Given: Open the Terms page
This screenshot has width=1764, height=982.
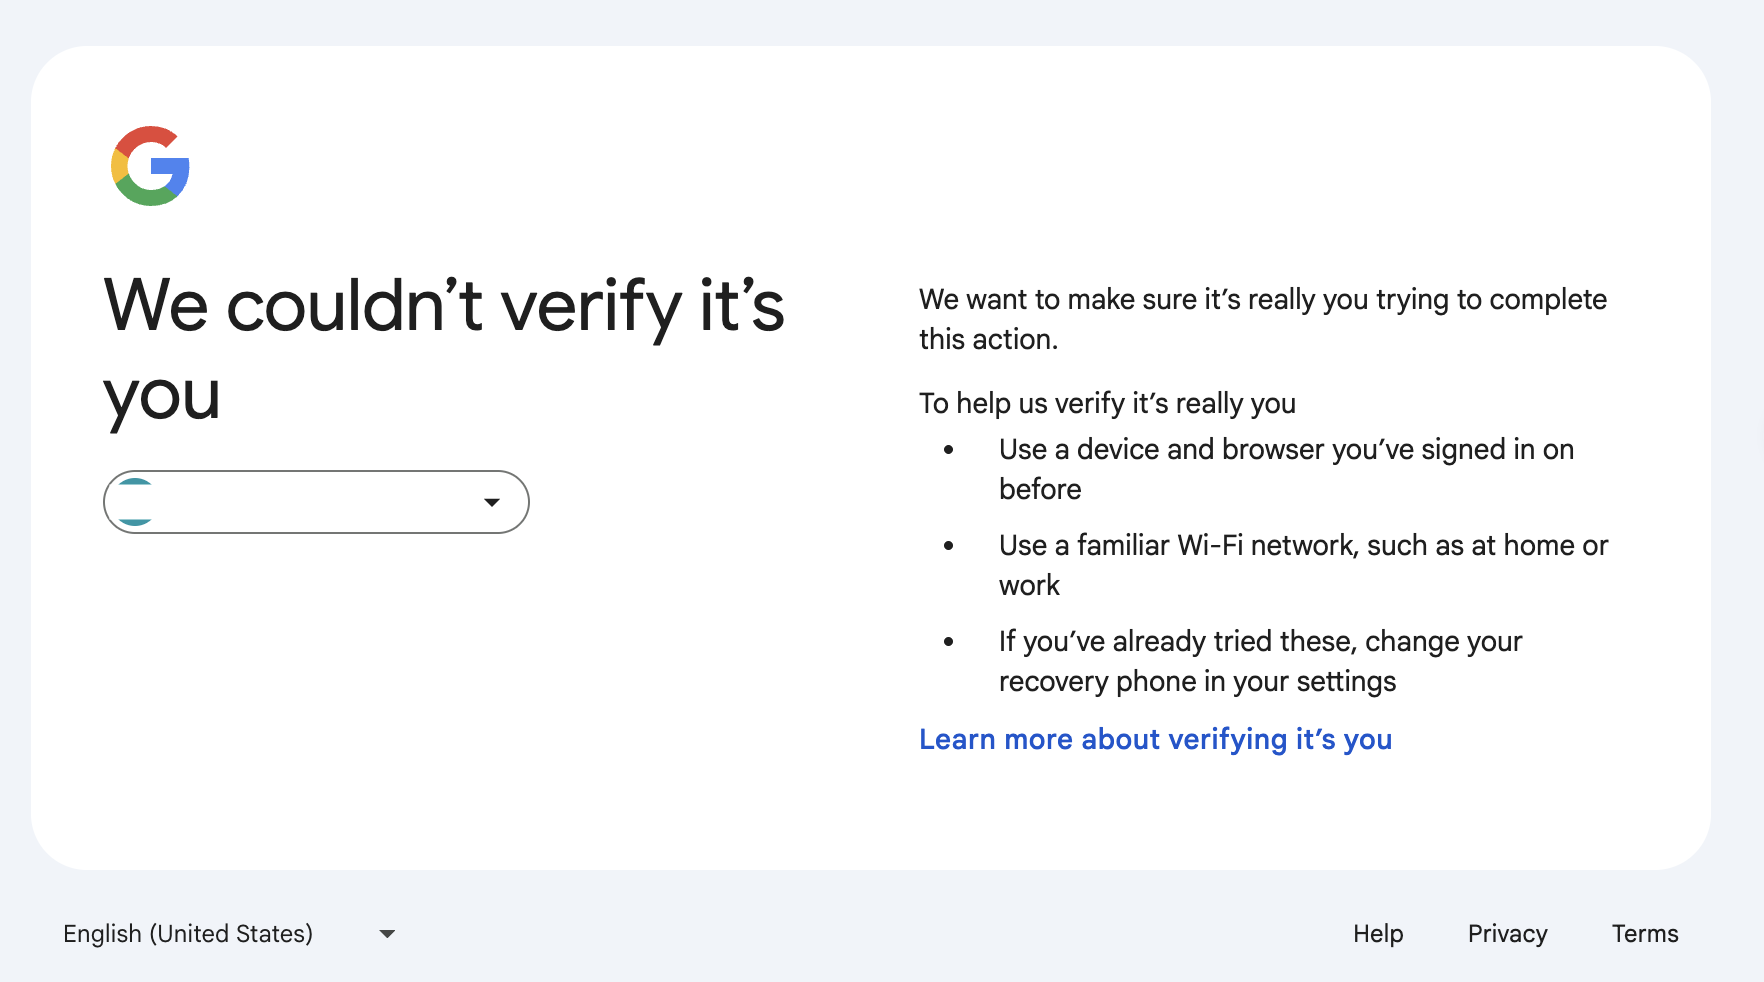Looking at the screenshot, I should (1644, 933).
